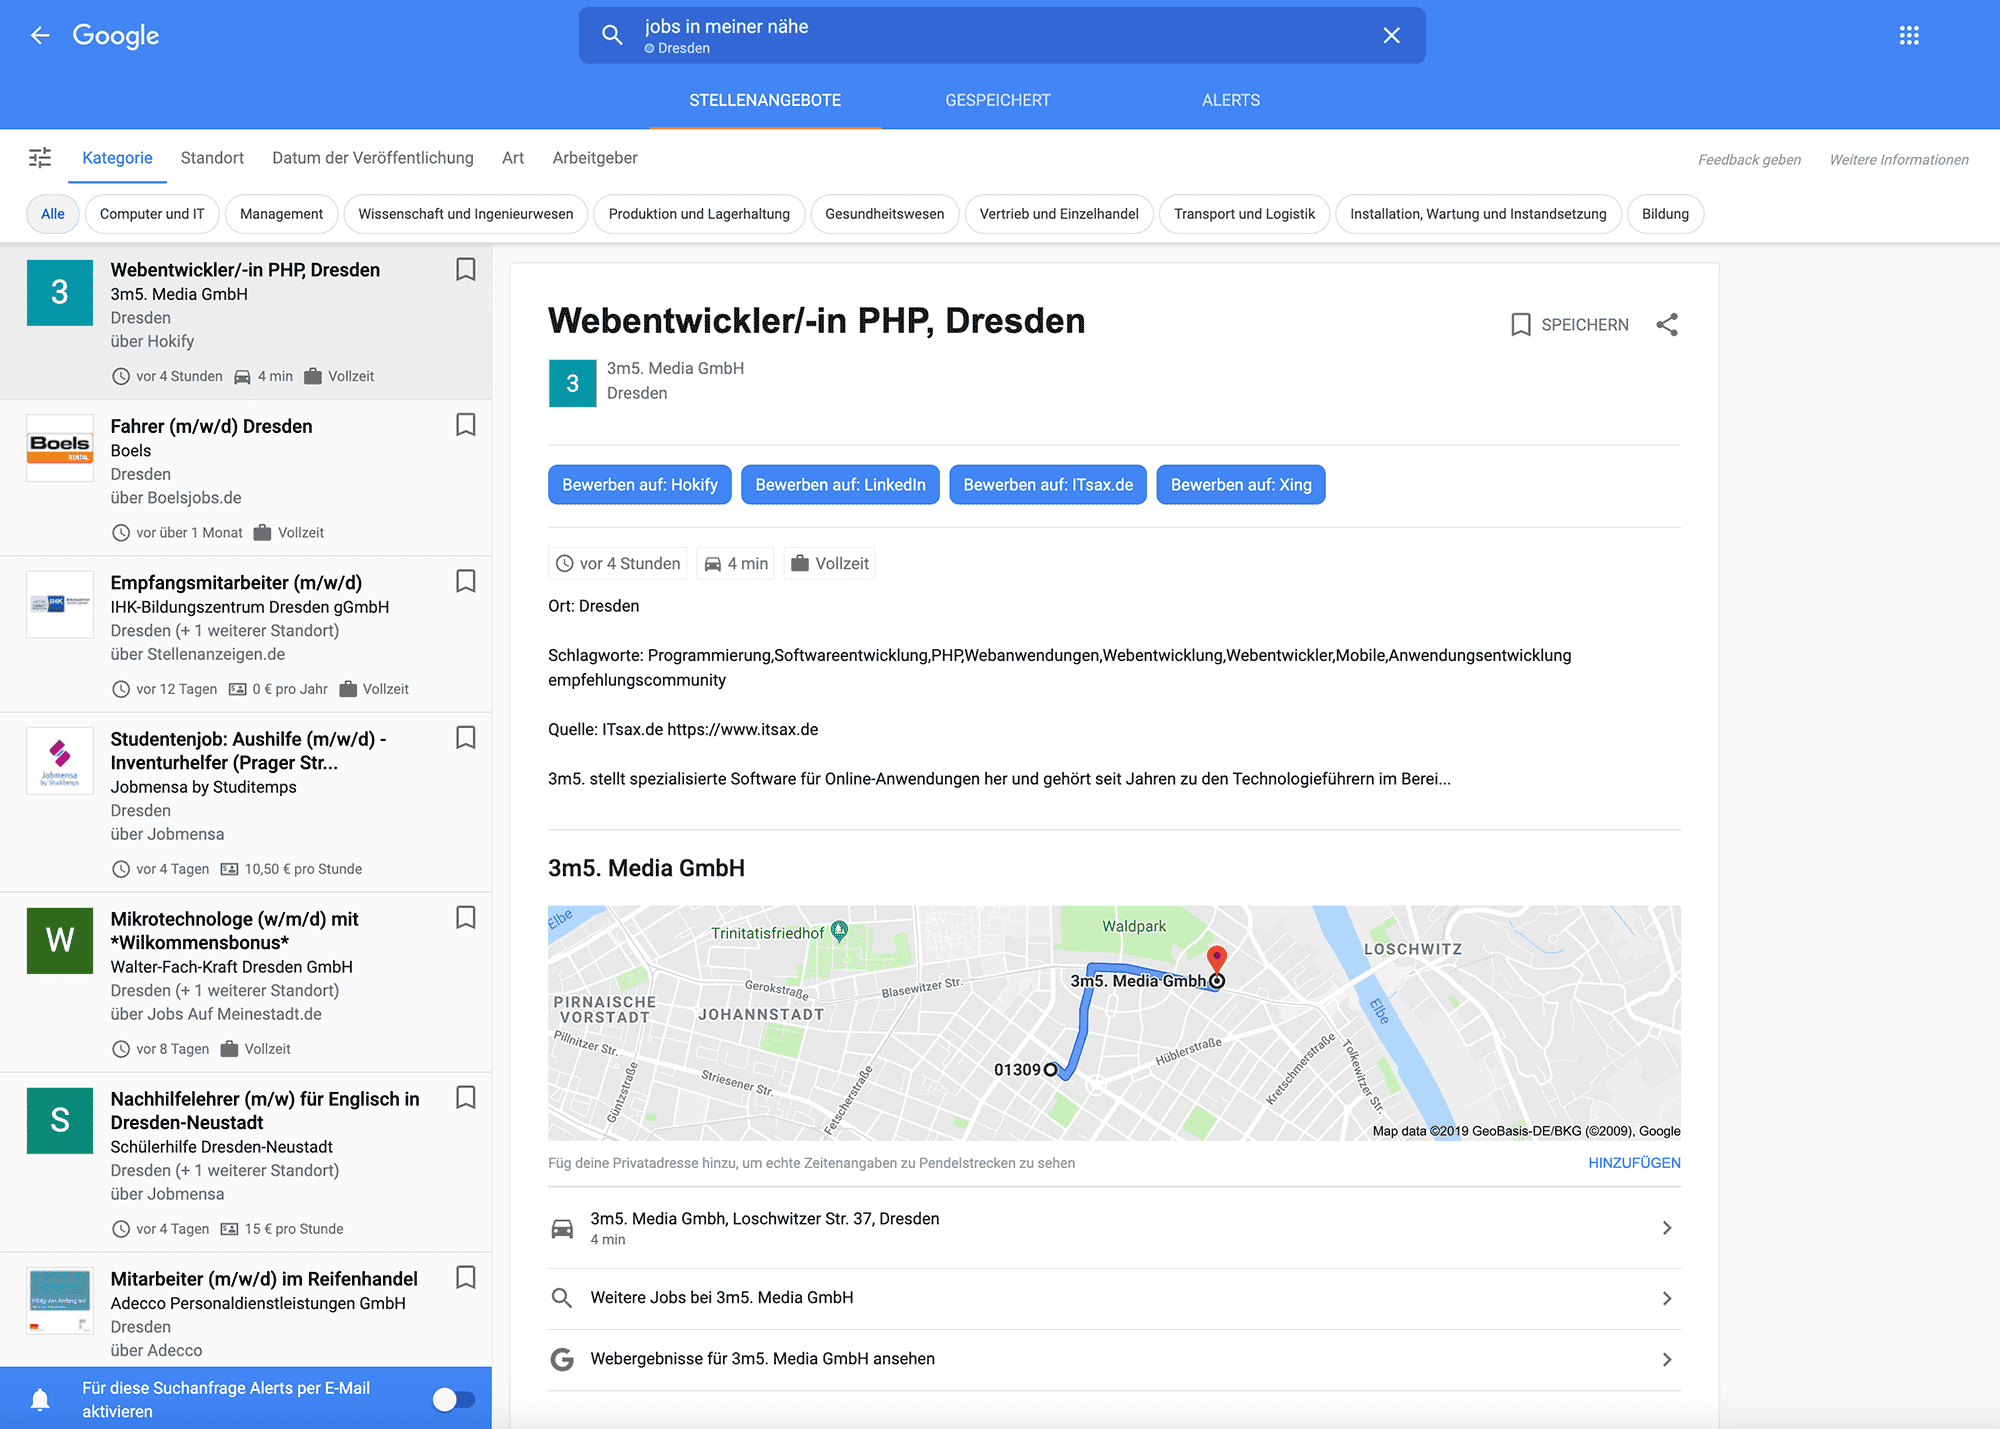Bookmark the Nachhilfelehrer listing
2000x1429 pixels.
pos(465,1097)
